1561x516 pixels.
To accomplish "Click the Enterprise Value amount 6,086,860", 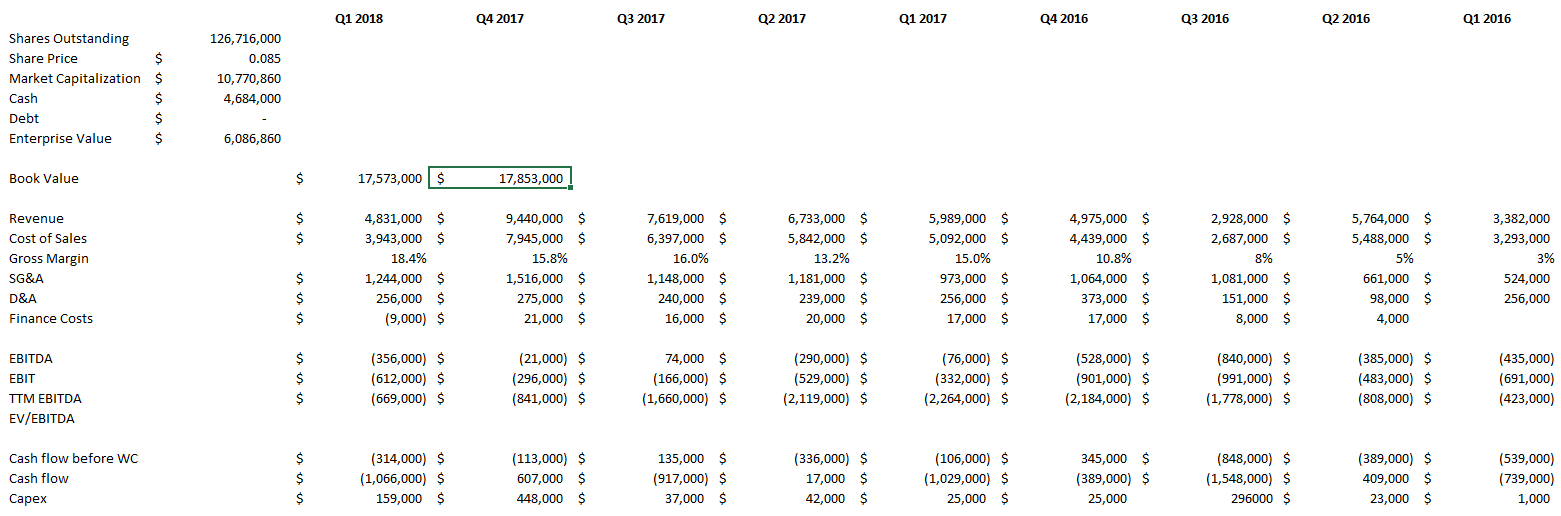I will click(x=252, y=139).
